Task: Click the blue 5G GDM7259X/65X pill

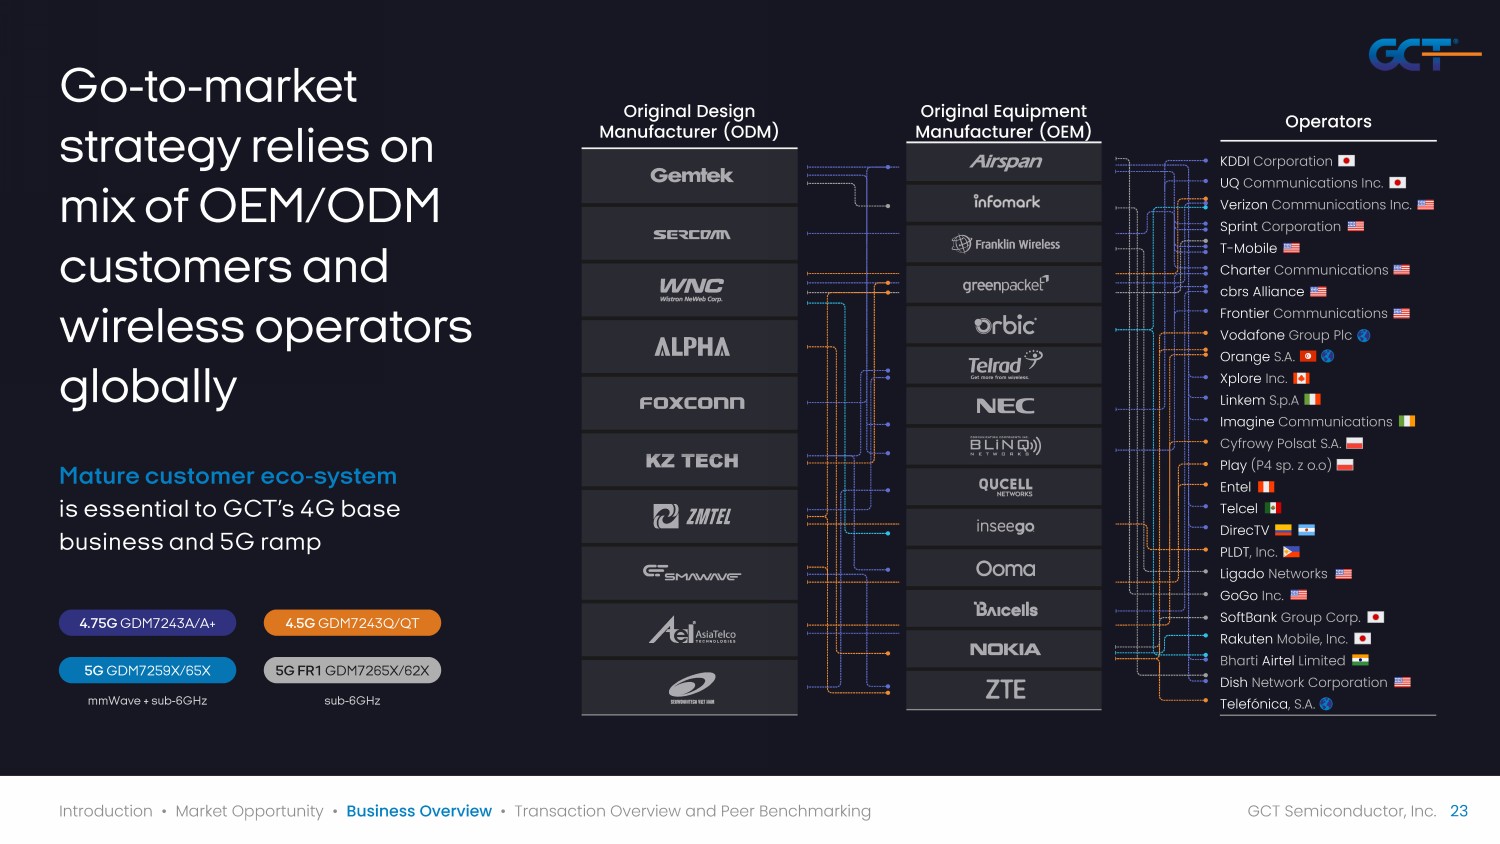Action: point(148,670)
